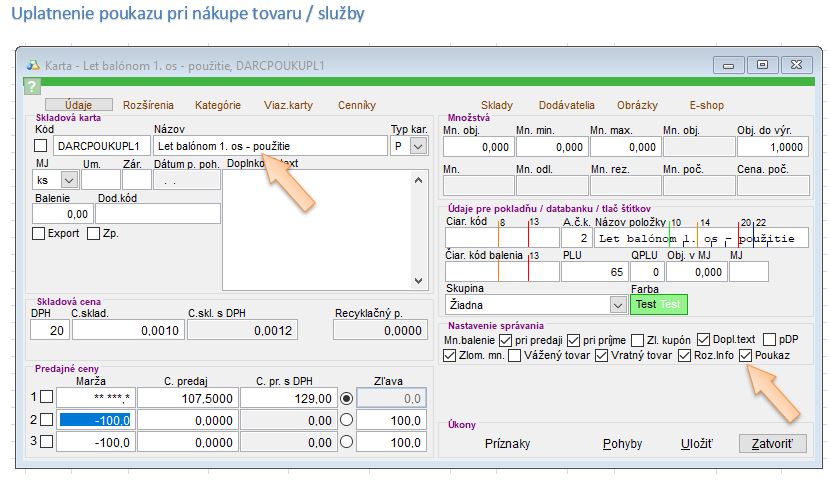The image size is (830, 480).
Task: Open Pohyby in the Úkony section
Action: click(x=623, y=443)
